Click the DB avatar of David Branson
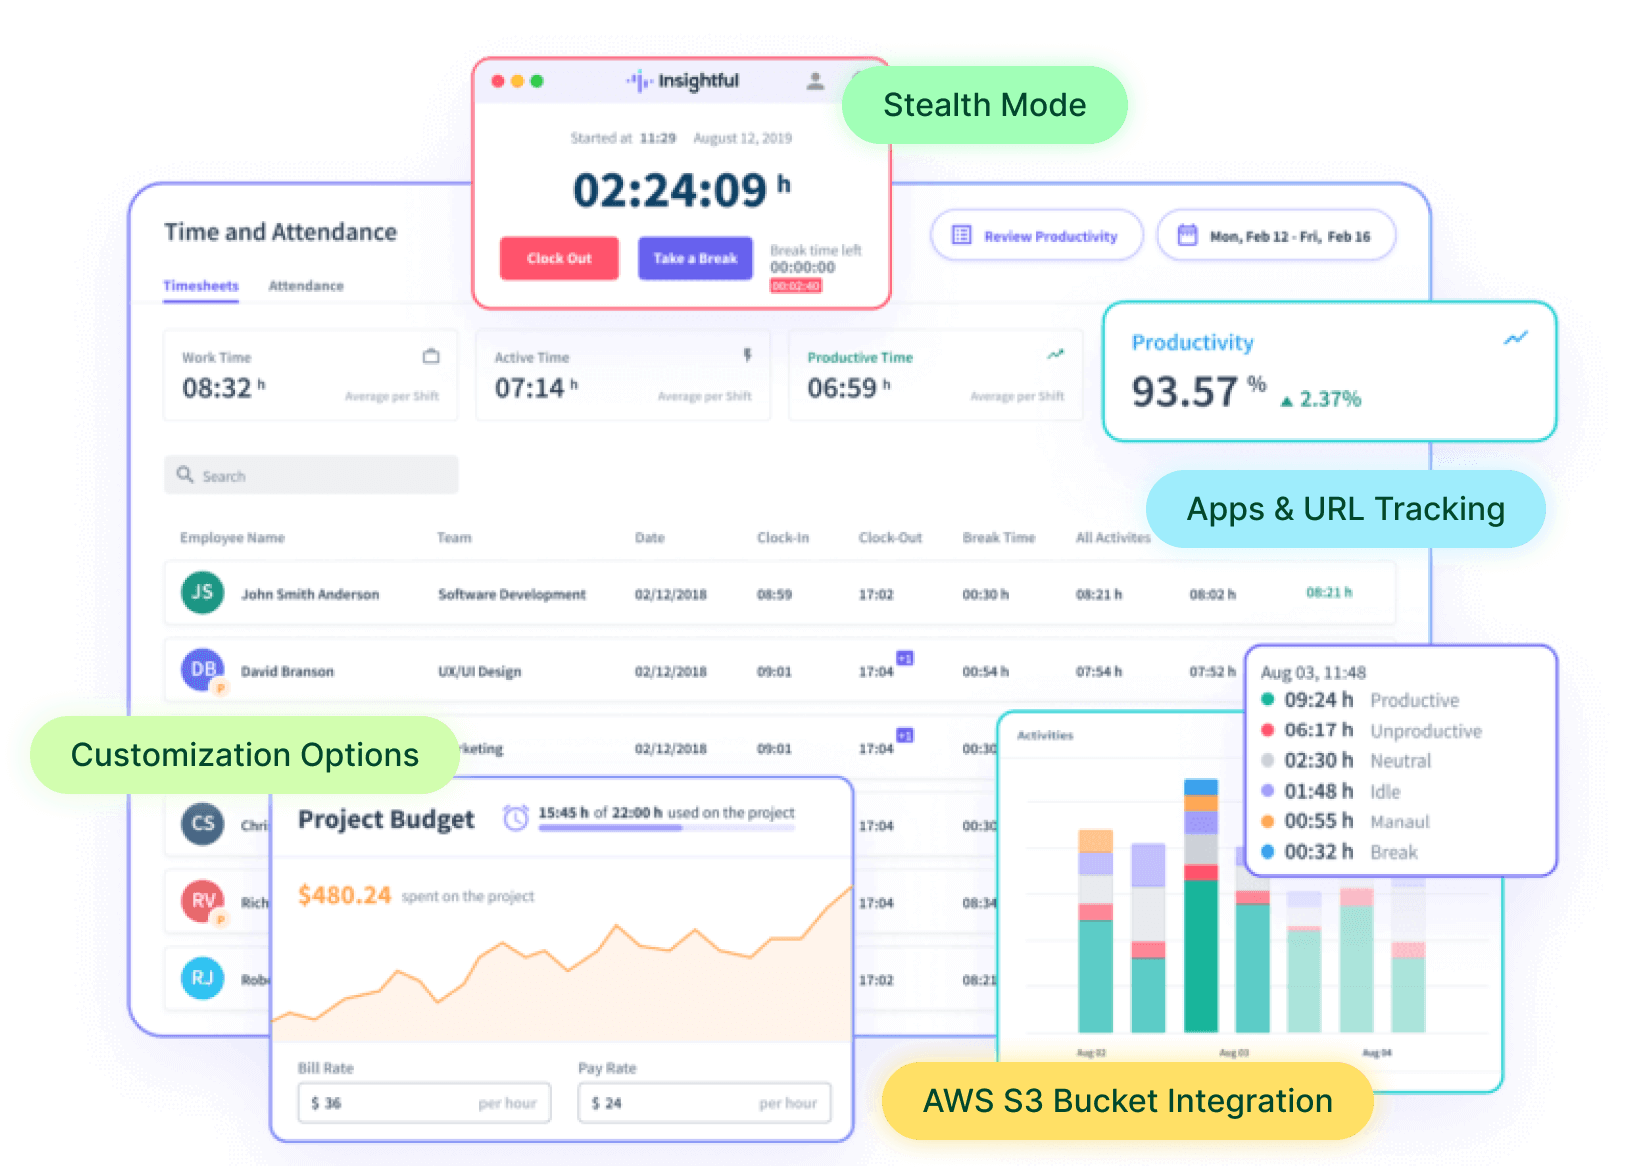The height and width of the screenshot is (1170, 1642). [x=202, y=669]
